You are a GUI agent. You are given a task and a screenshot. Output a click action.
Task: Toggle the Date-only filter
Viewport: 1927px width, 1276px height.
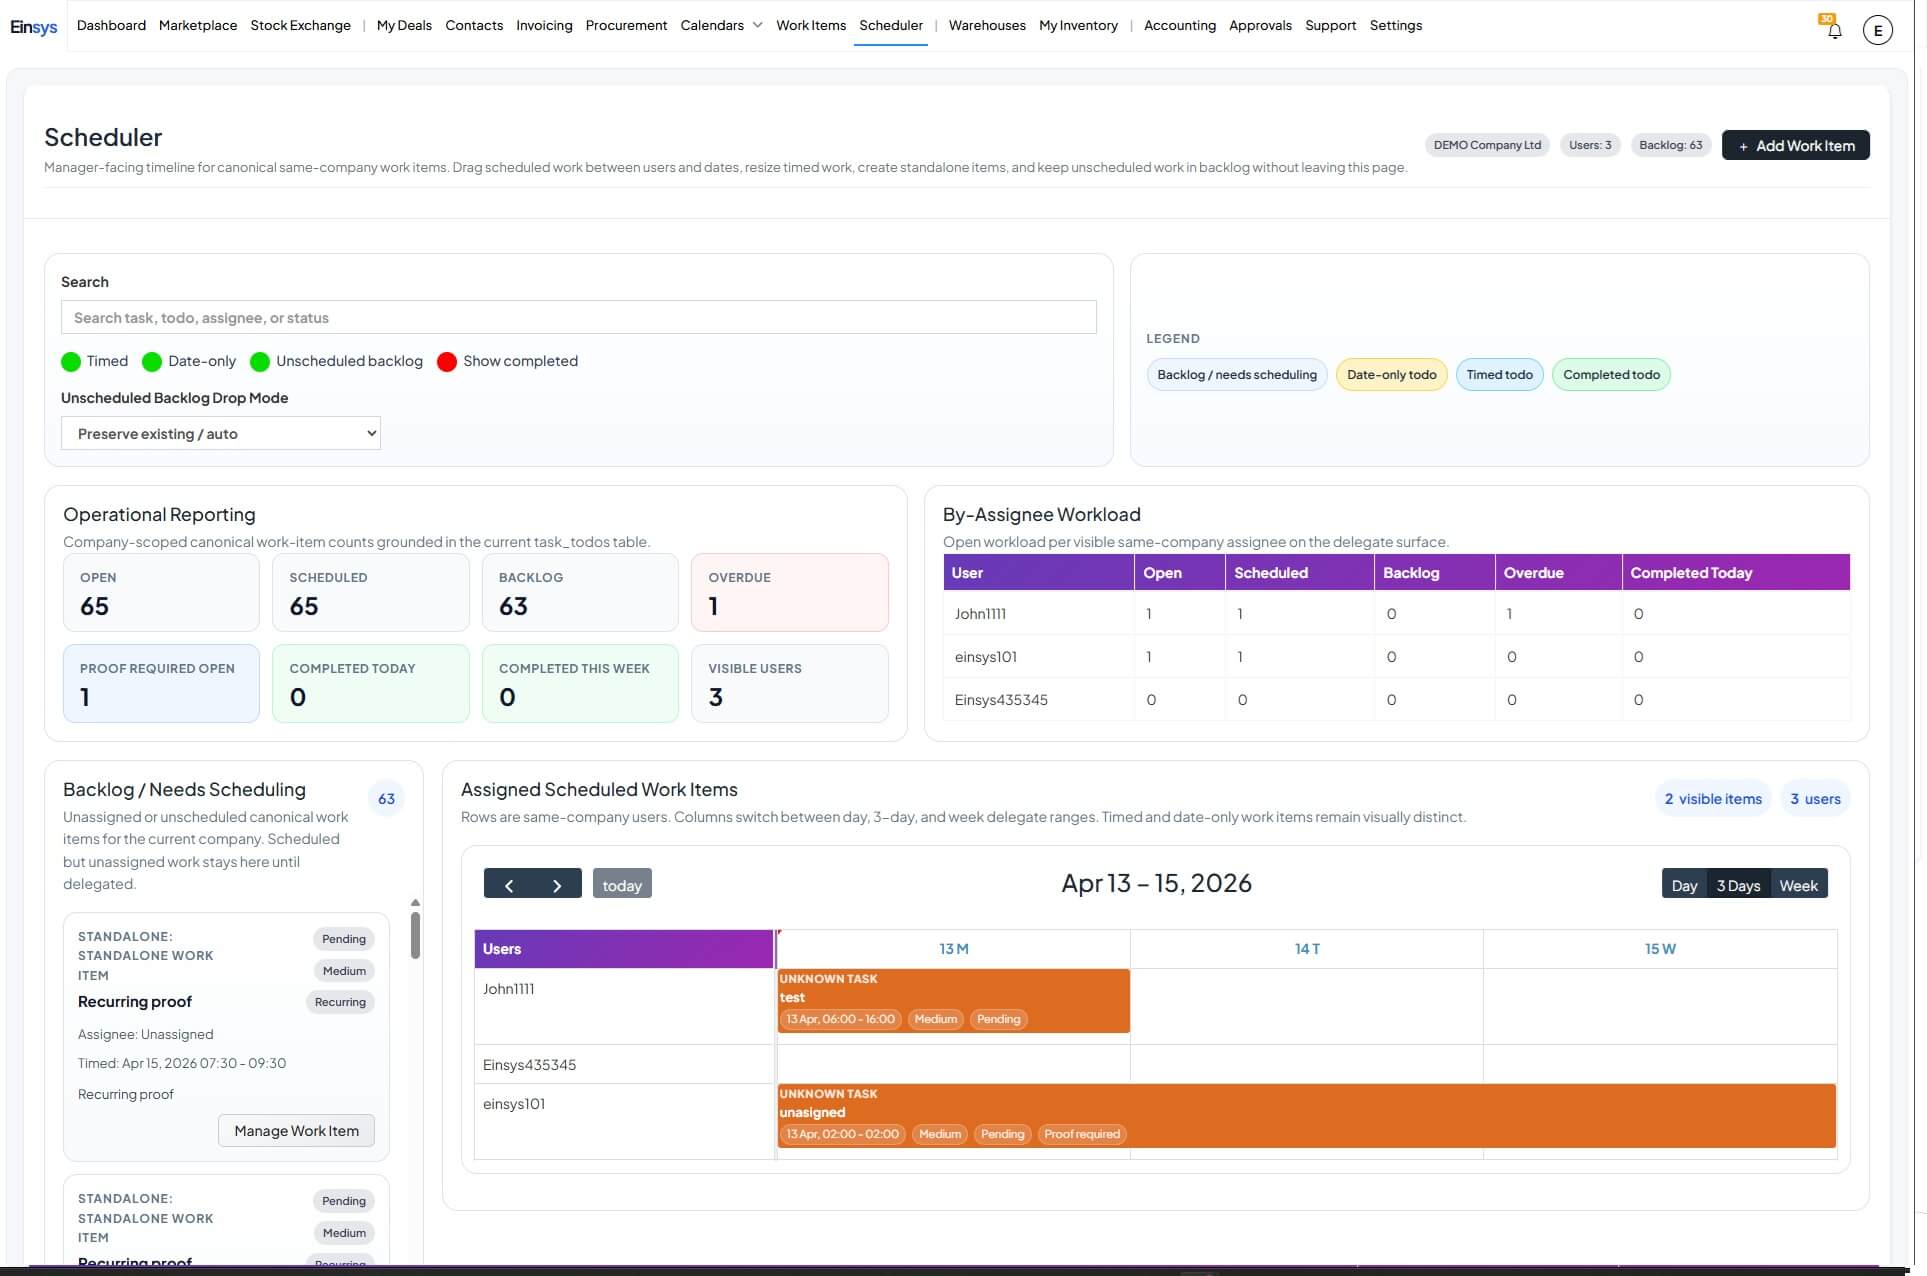pyautogui.click(x=152, y=362)
